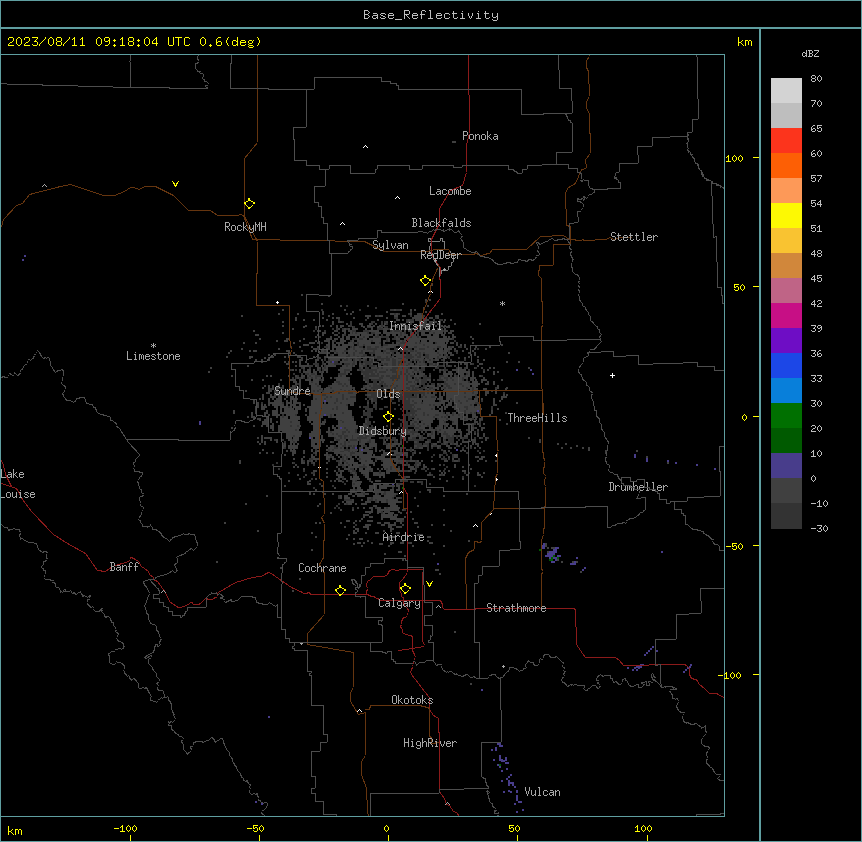Viewport: 862px width, 842px height.
Task: Select the purple swatch below 39 dBZ
Action: point(786,341)
